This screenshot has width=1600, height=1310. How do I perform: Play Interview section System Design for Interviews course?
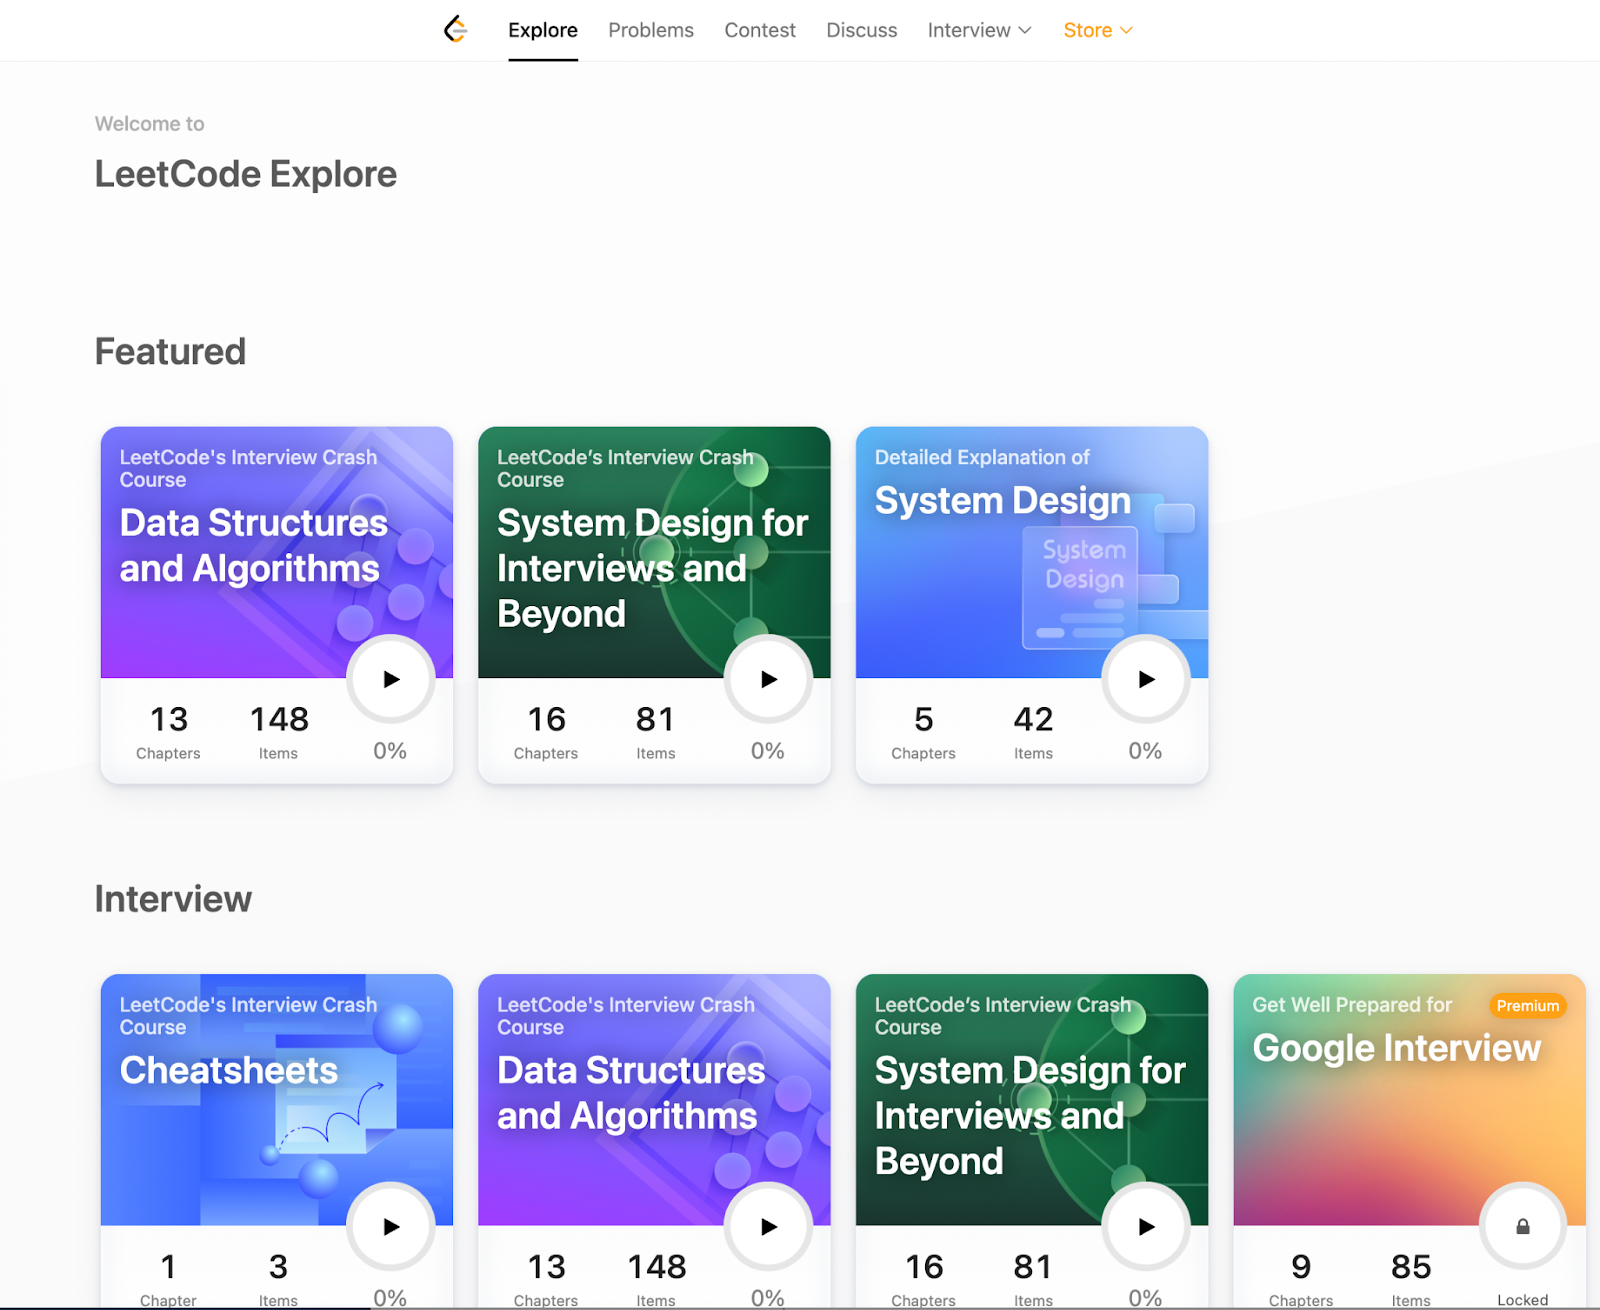[1146, 1226]
